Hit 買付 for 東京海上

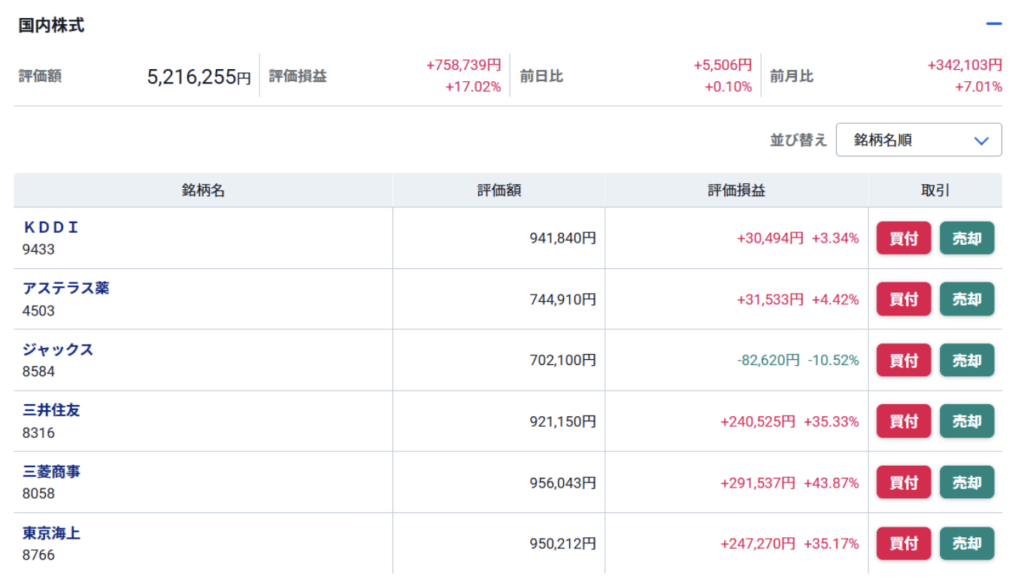[x=903, y=544]
